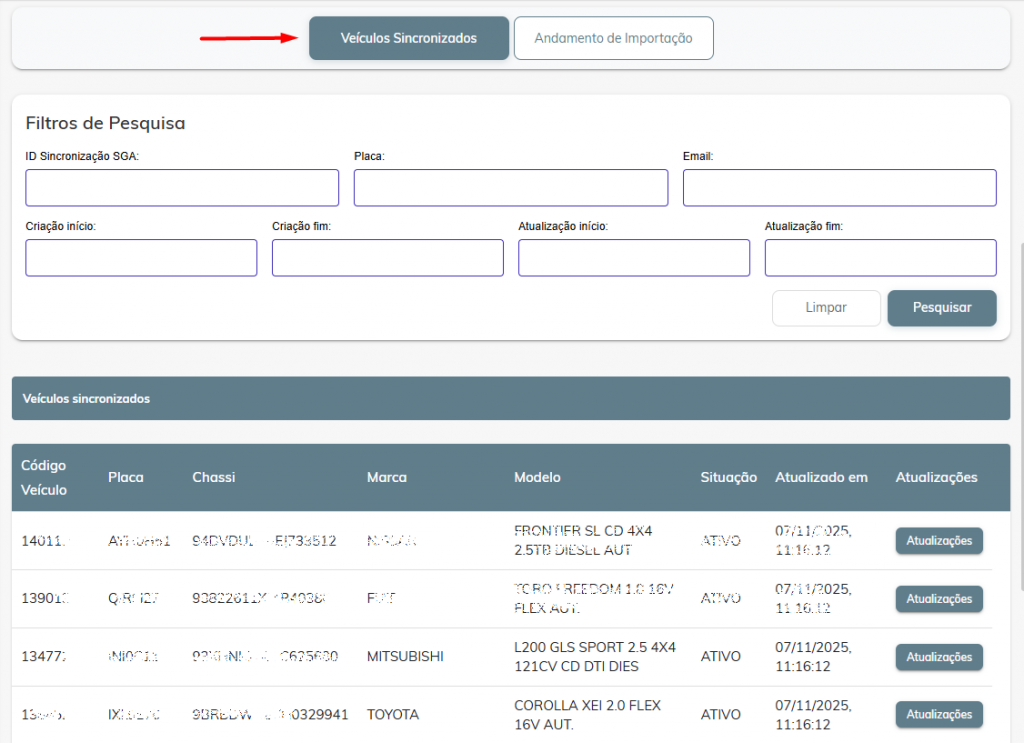The image size is (1024, 743).
Task: Click the Modelo column header
Action: [x=537, y=478]
